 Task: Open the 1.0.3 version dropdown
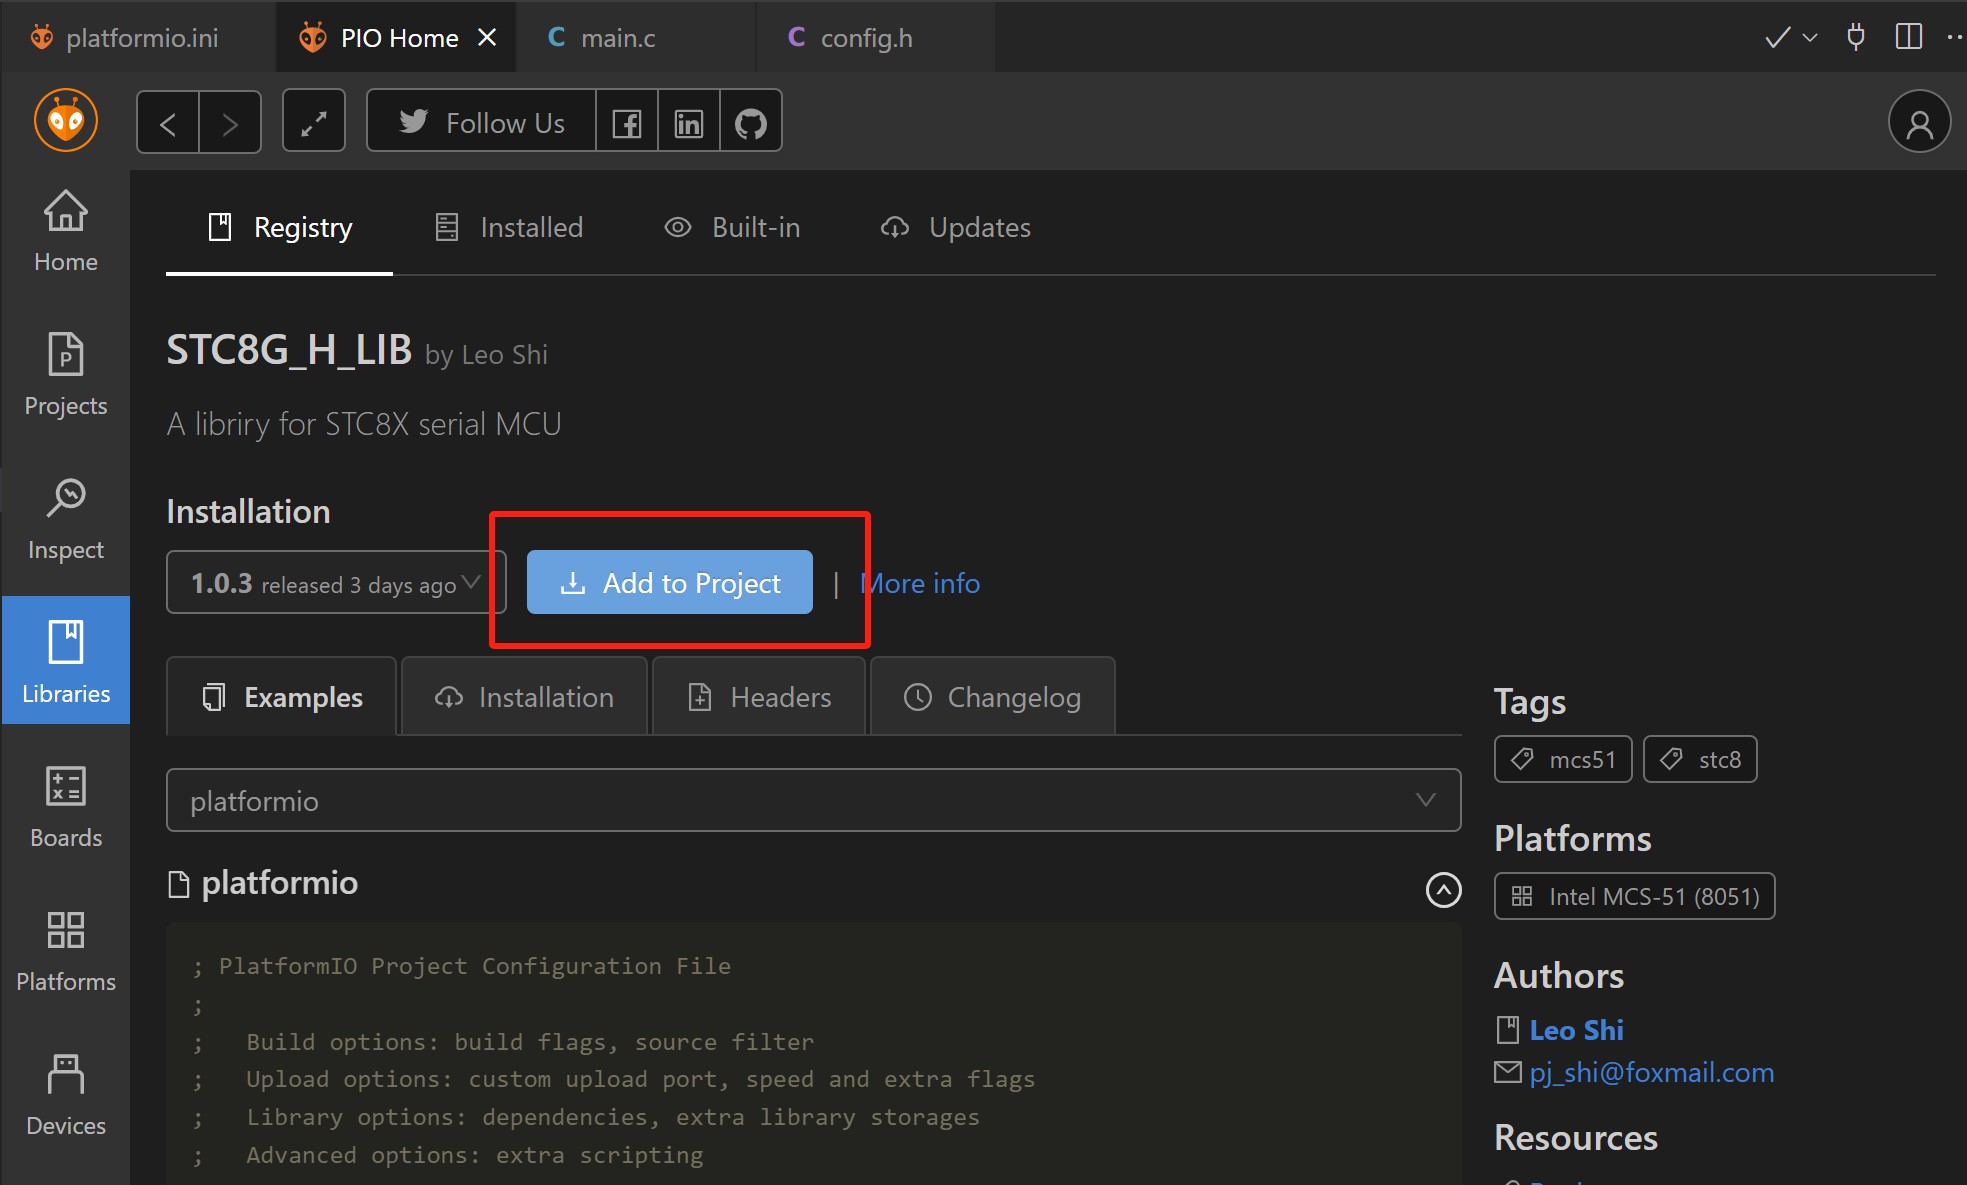[335, 583]
